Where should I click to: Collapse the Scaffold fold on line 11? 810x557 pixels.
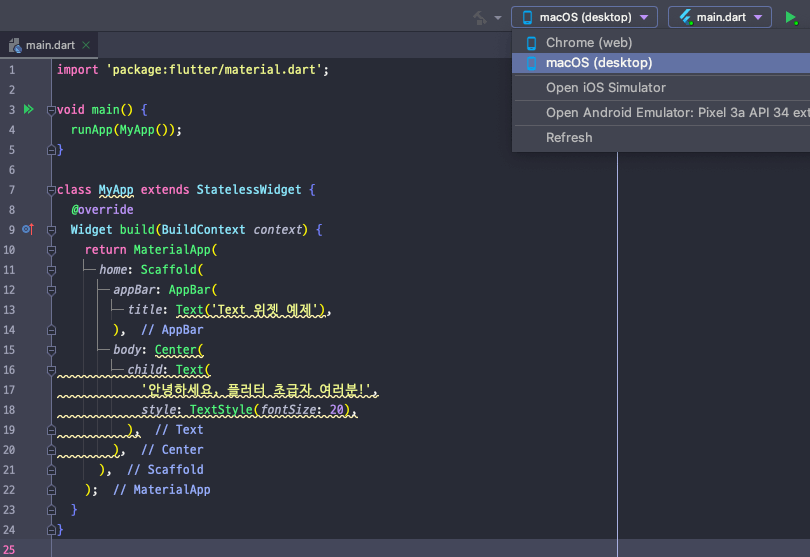(x=51, y=270)
